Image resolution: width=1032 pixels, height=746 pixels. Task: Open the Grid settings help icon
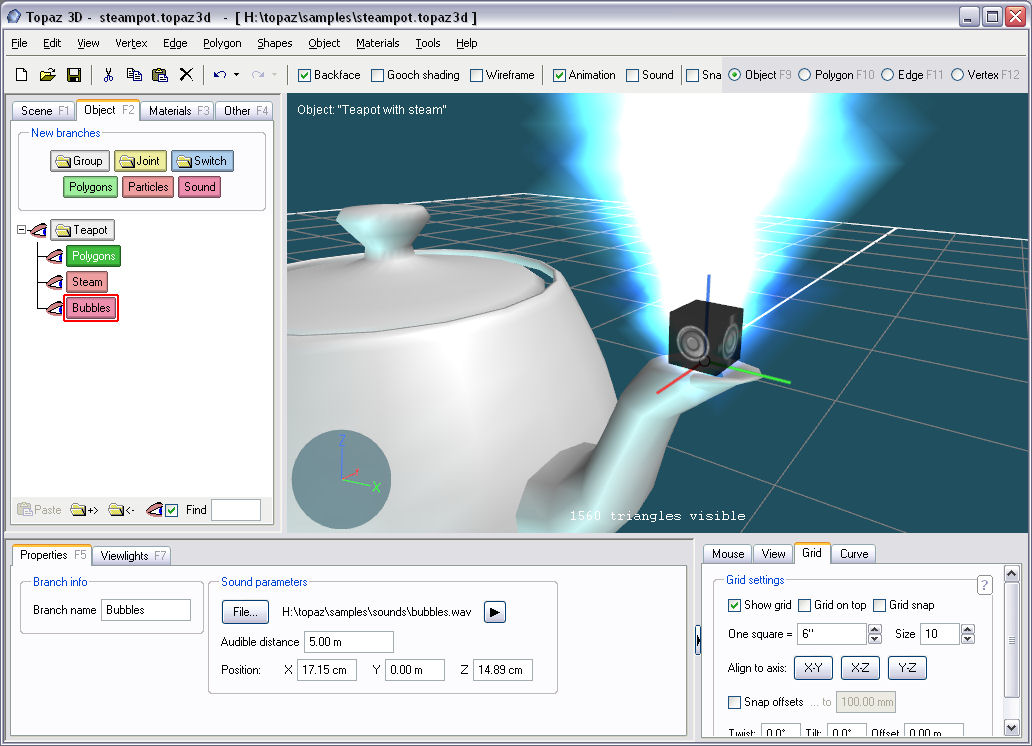pos(983,585)
